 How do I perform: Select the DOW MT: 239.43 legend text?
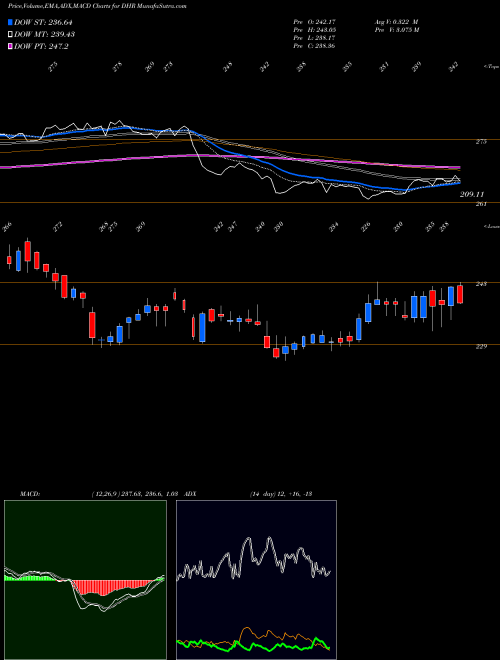(x=44, y=34)
